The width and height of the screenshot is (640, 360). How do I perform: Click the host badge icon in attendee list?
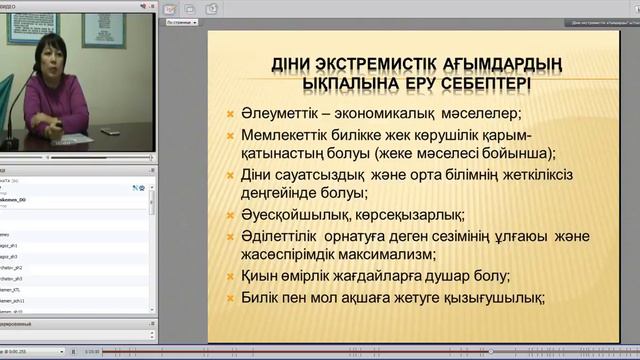click(x=142, y=188)
